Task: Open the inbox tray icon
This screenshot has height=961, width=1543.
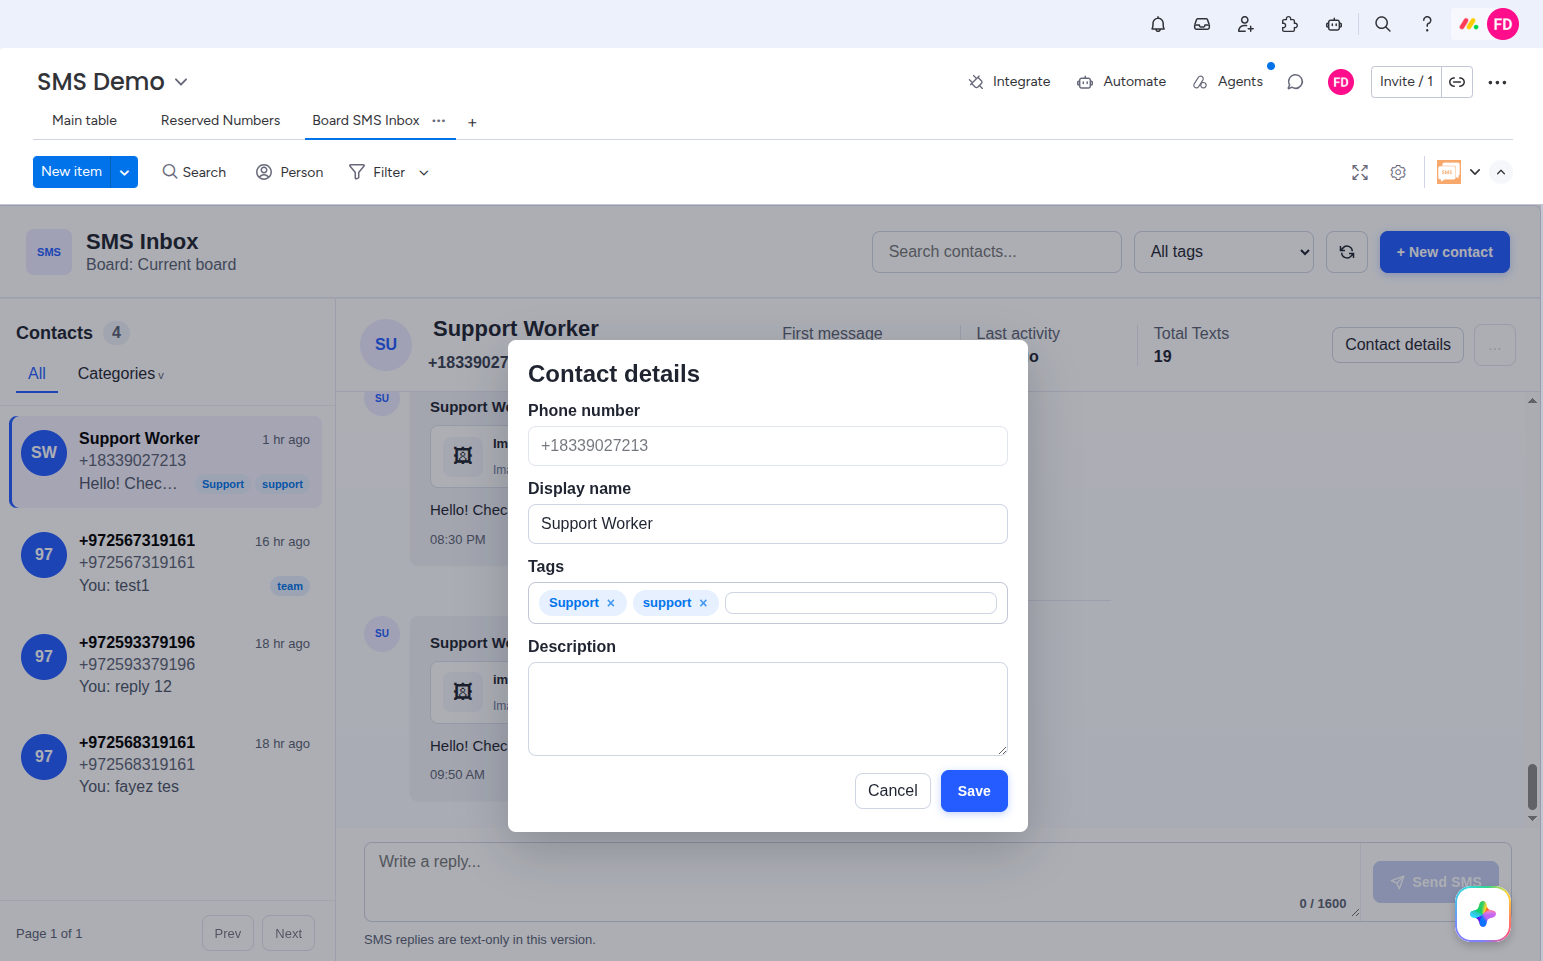Action: [x=1202, y=24]
